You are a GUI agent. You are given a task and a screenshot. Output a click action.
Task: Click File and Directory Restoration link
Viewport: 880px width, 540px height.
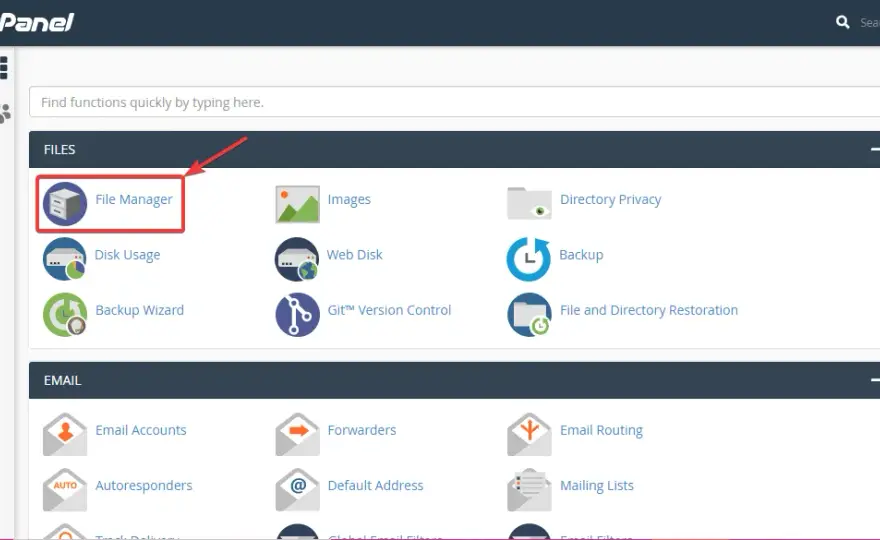click(649, 310)
